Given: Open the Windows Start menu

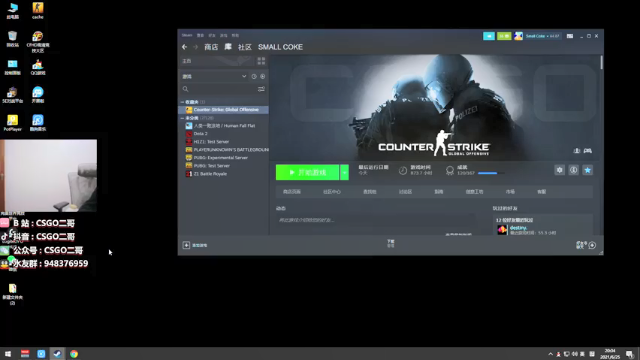Looking at the screenshot, I should point(8,353).
